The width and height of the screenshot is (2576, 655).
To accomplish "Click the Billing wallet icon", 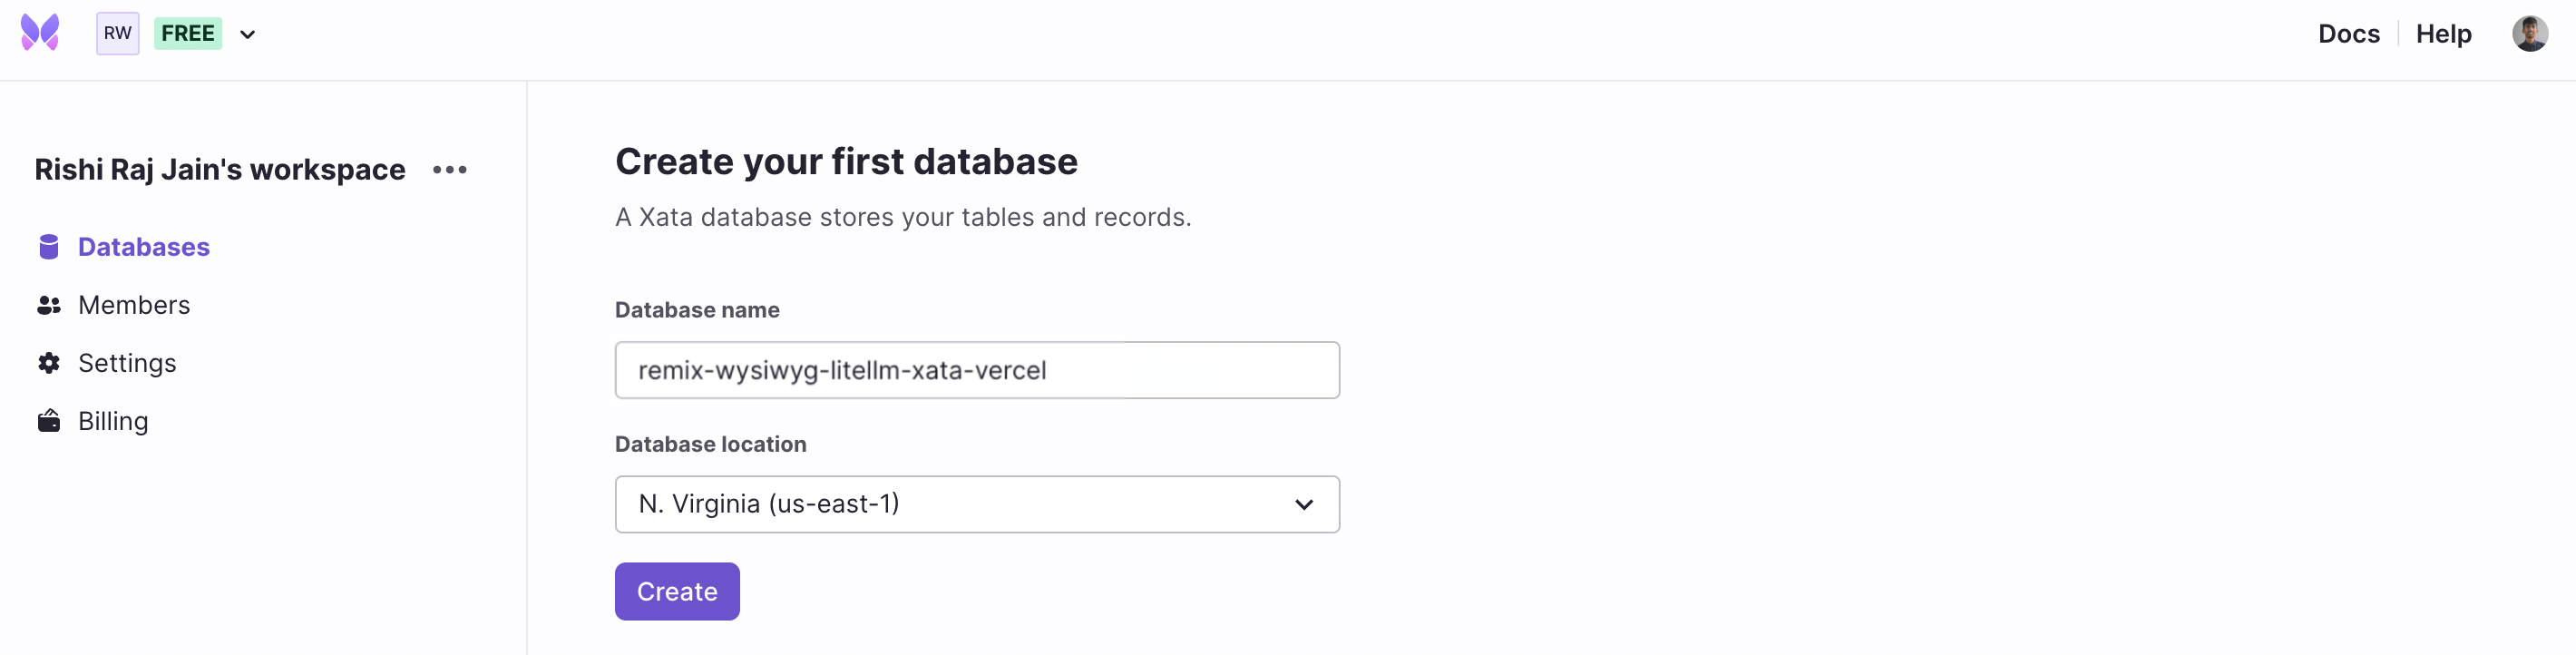I will click(x=49, y=420).
